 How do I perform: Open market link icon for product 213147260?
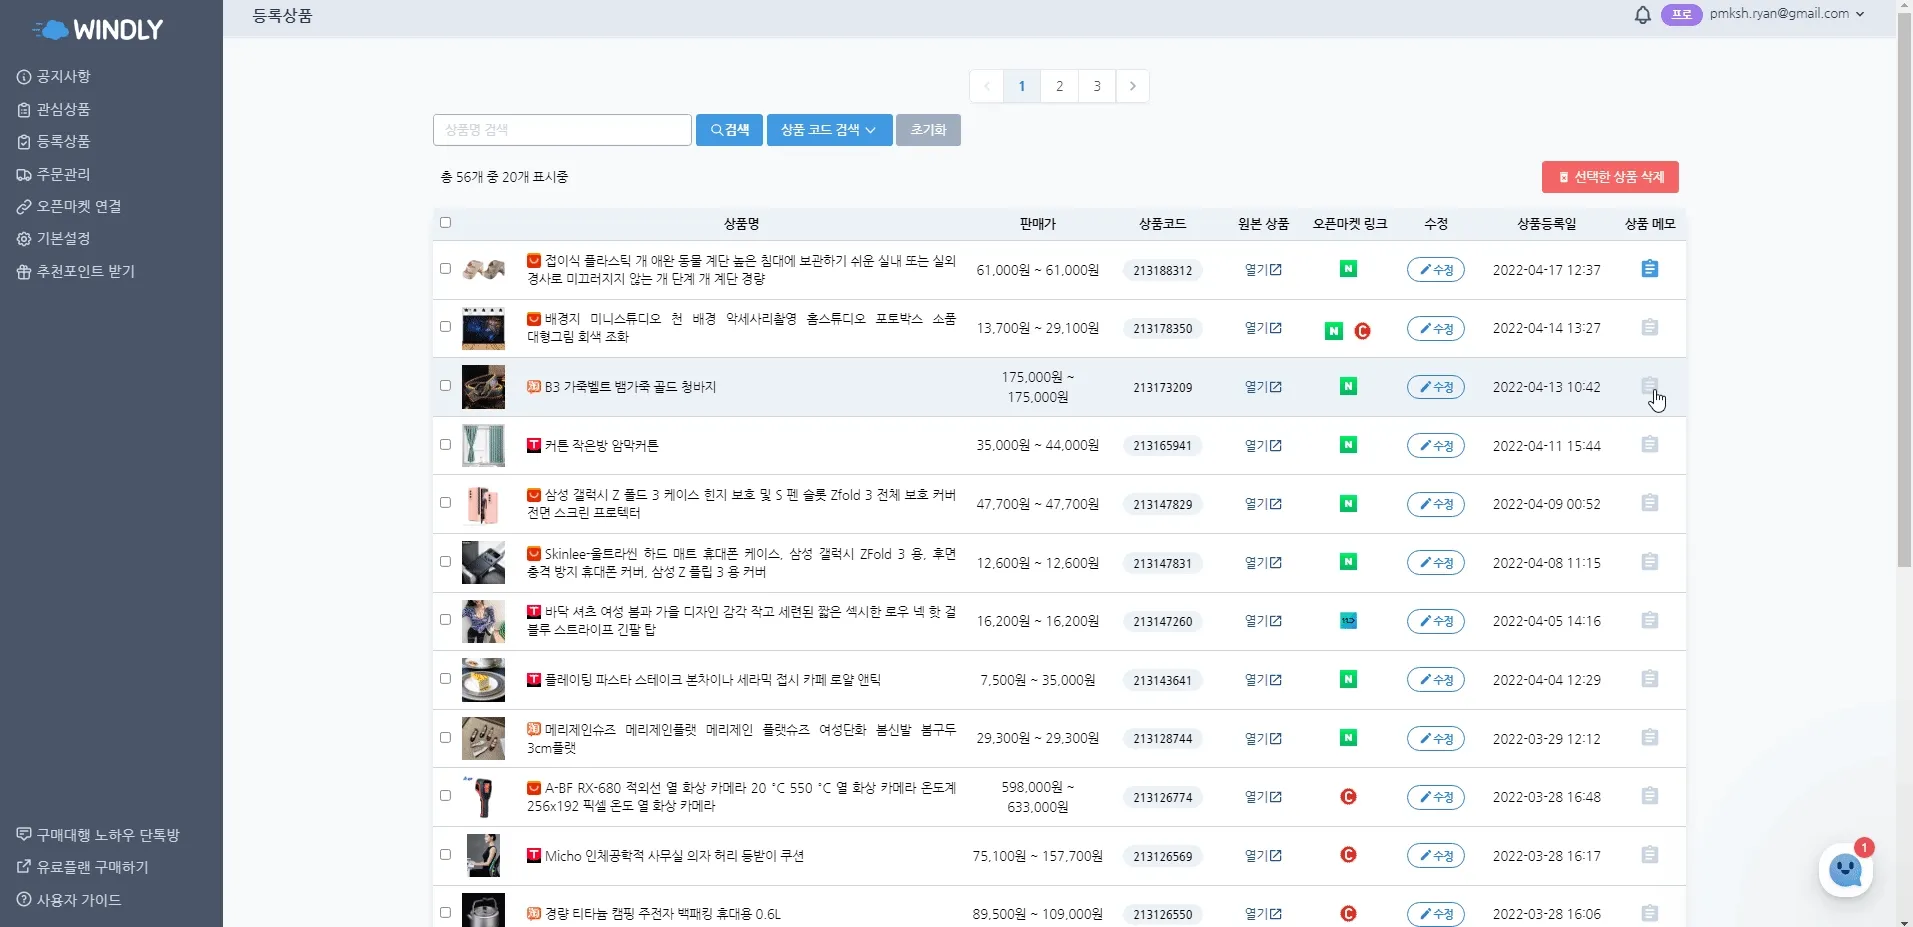(x=1348, y=621)
